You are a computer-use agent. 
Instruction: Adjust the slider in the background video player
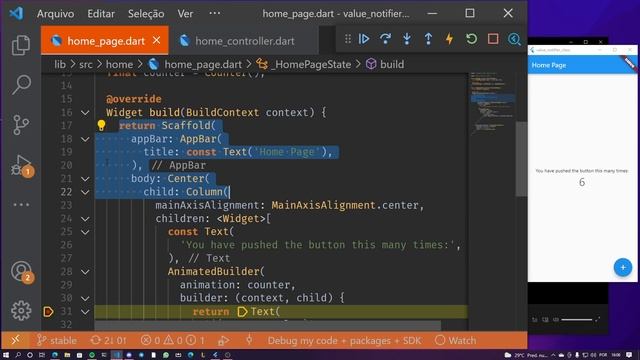576,320
